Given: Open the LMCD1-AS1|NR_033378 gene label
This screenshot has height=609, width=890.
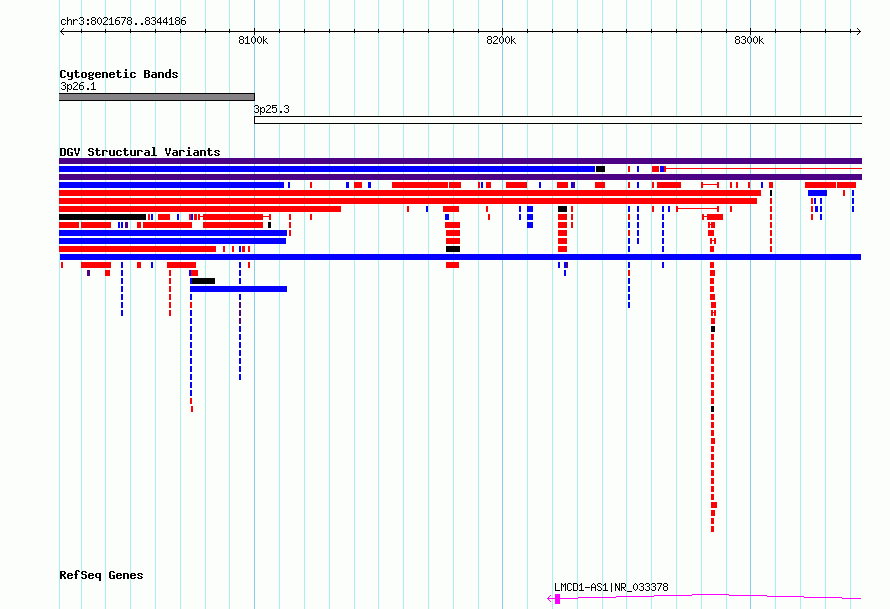Looking at the screenshot, I should 611,587.
